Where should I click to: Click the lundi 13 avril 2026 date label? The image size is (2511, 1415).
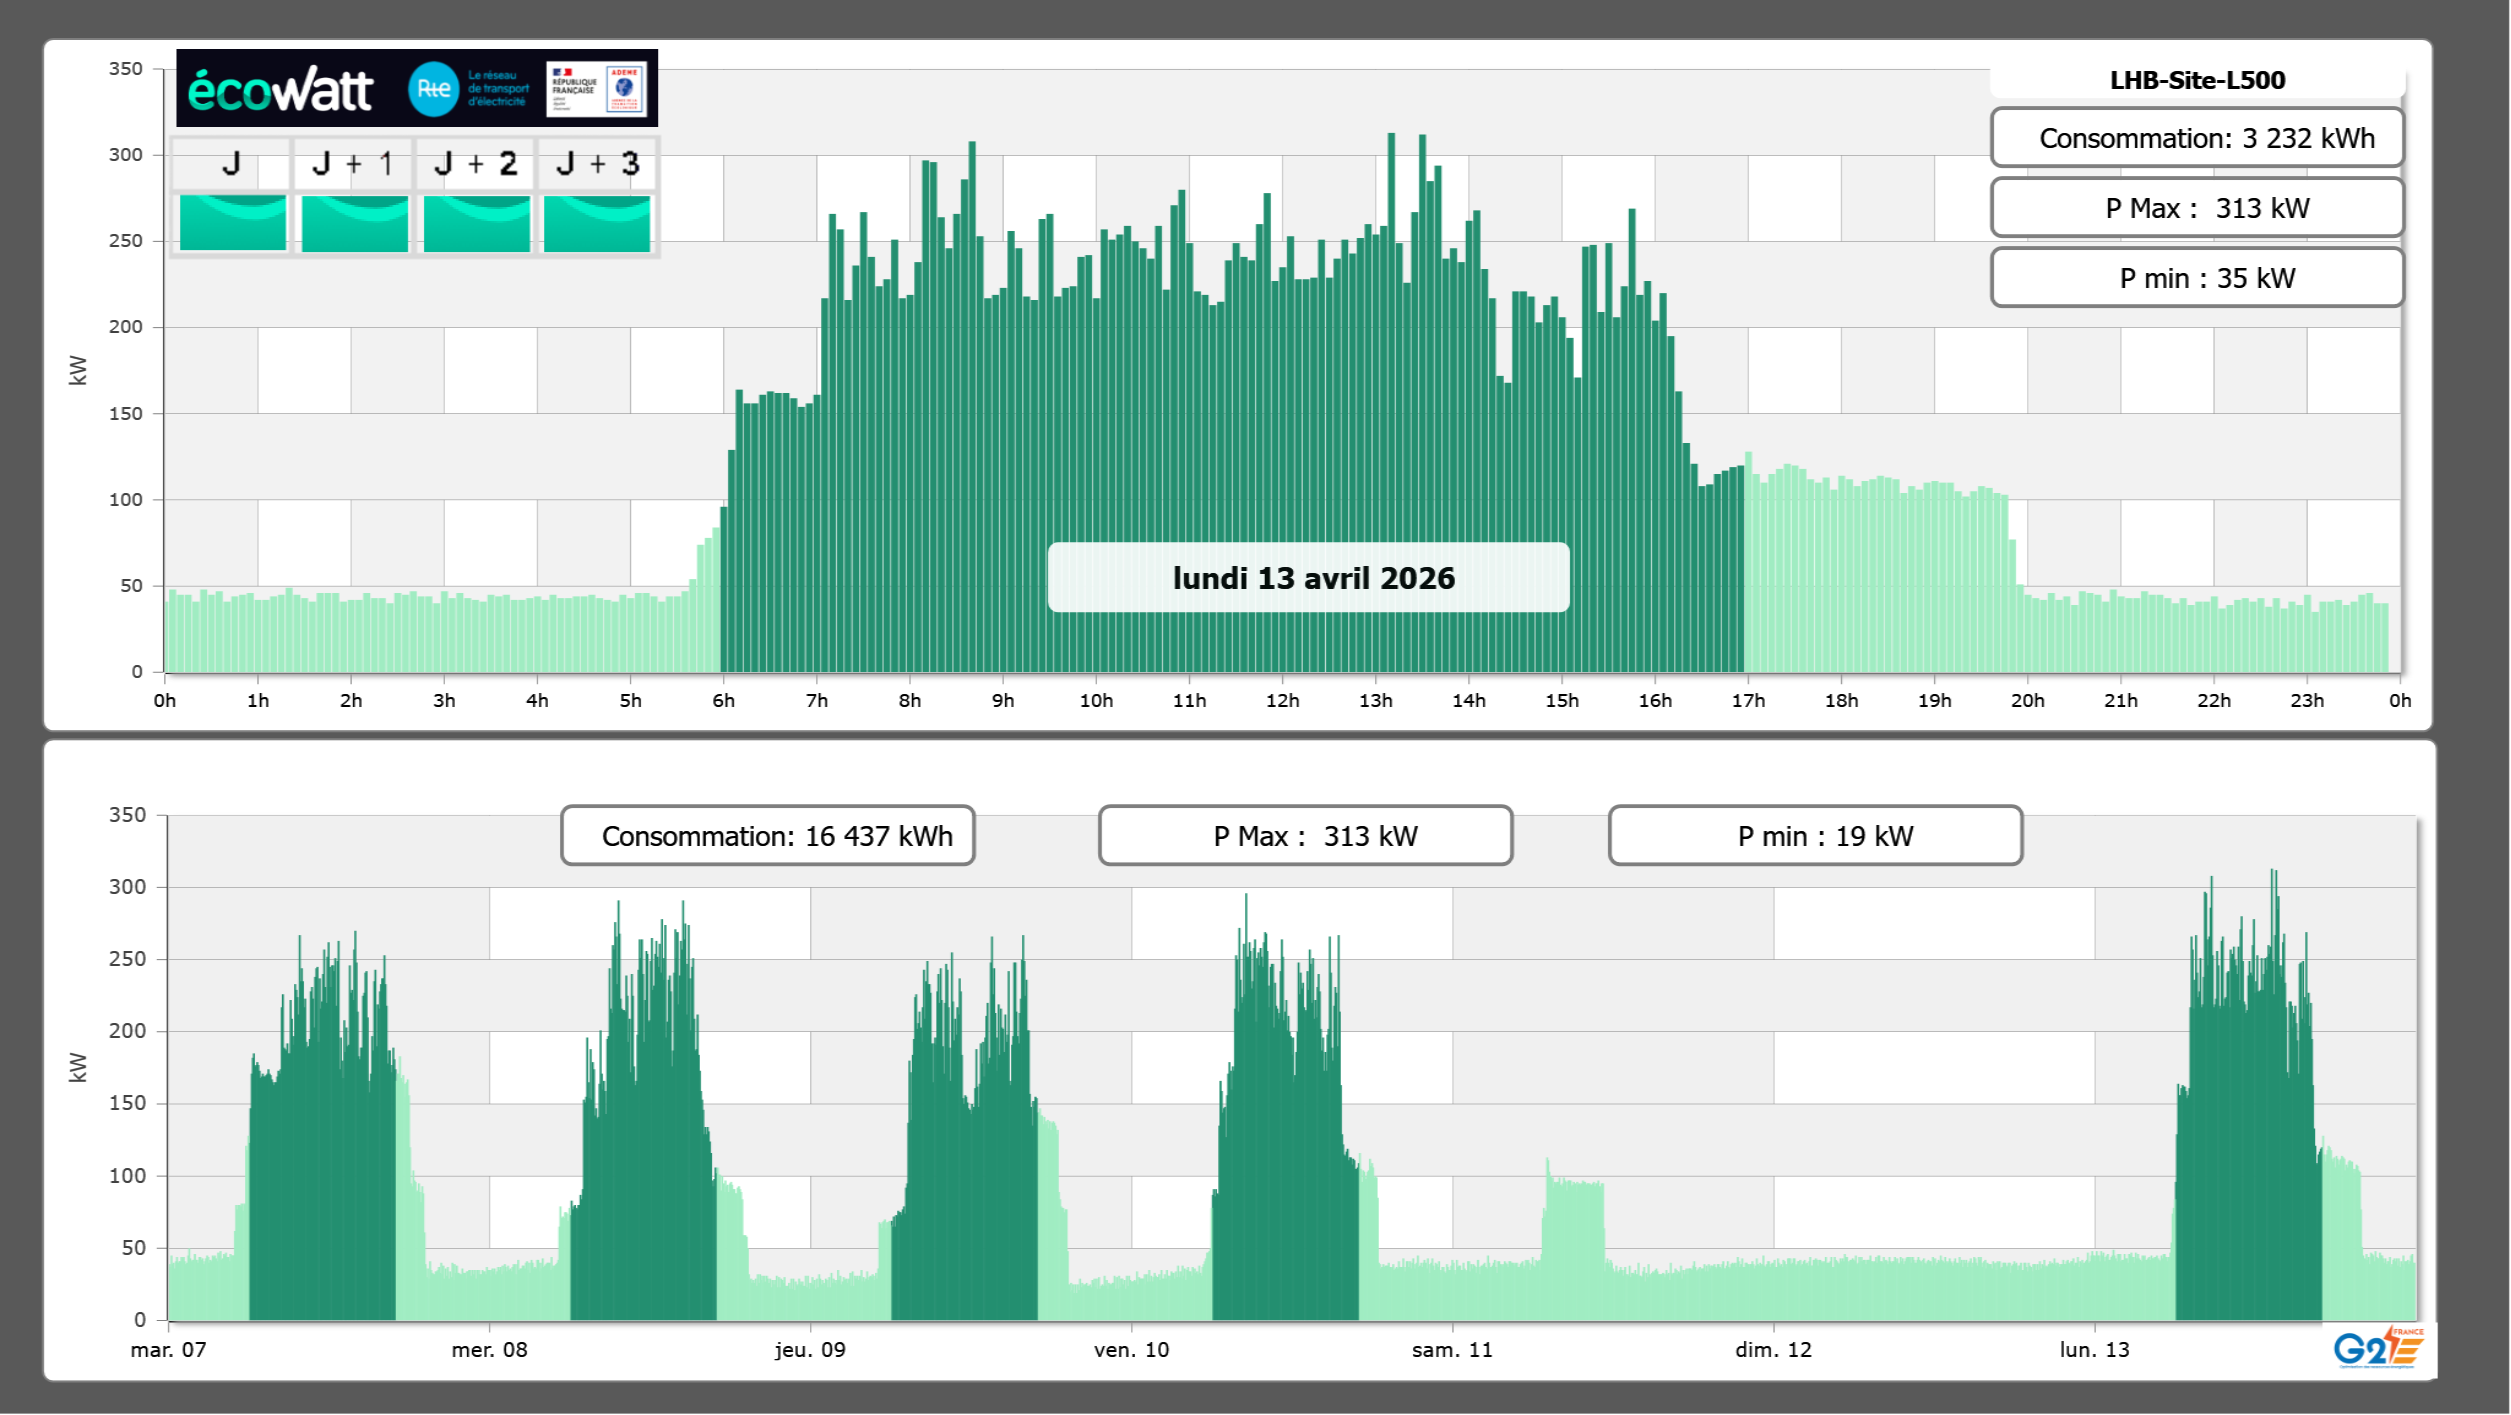1308,578
